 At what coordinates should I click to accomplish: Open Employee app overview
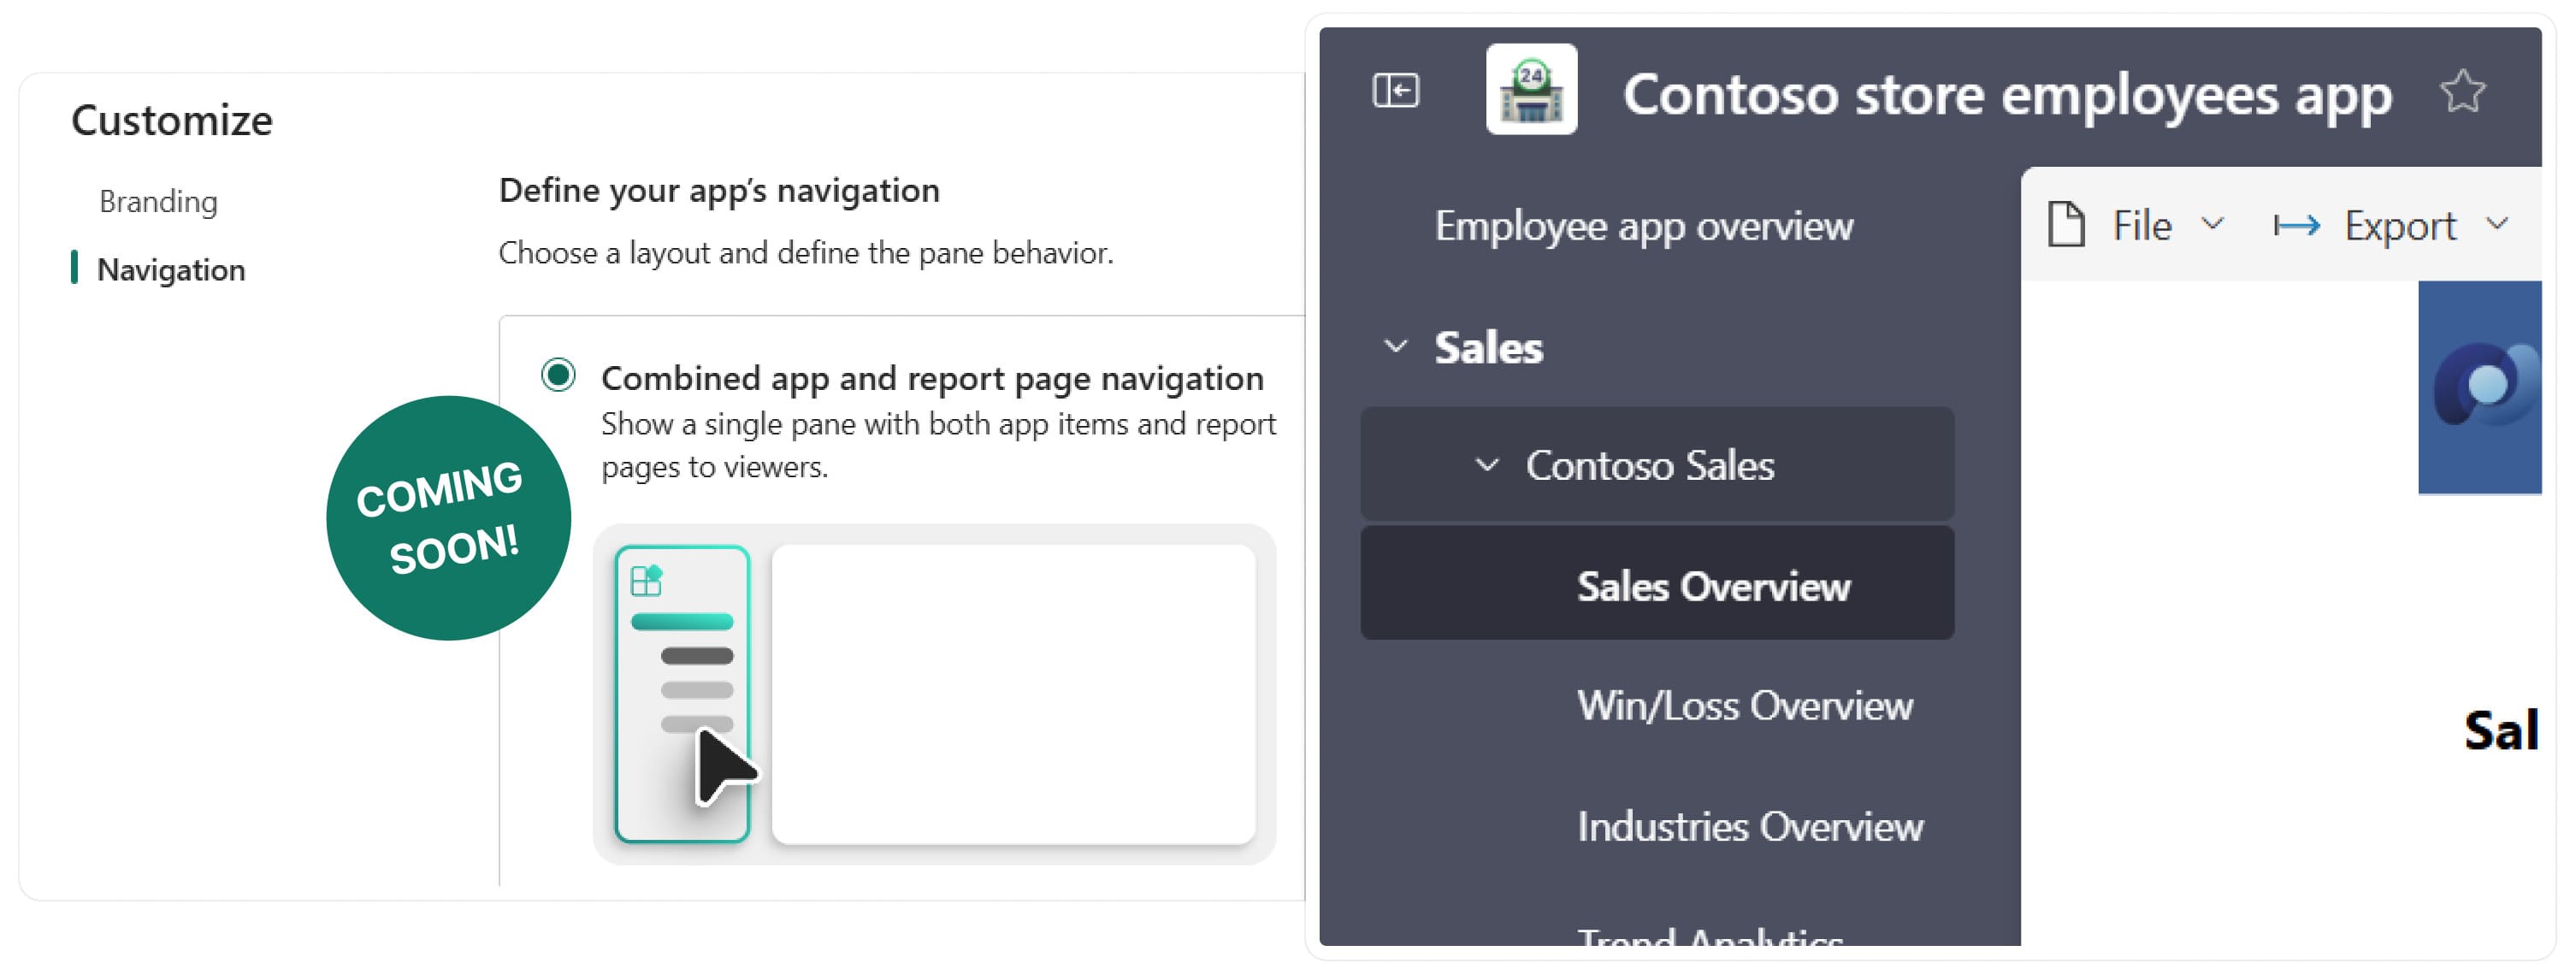pos(1643,226)
